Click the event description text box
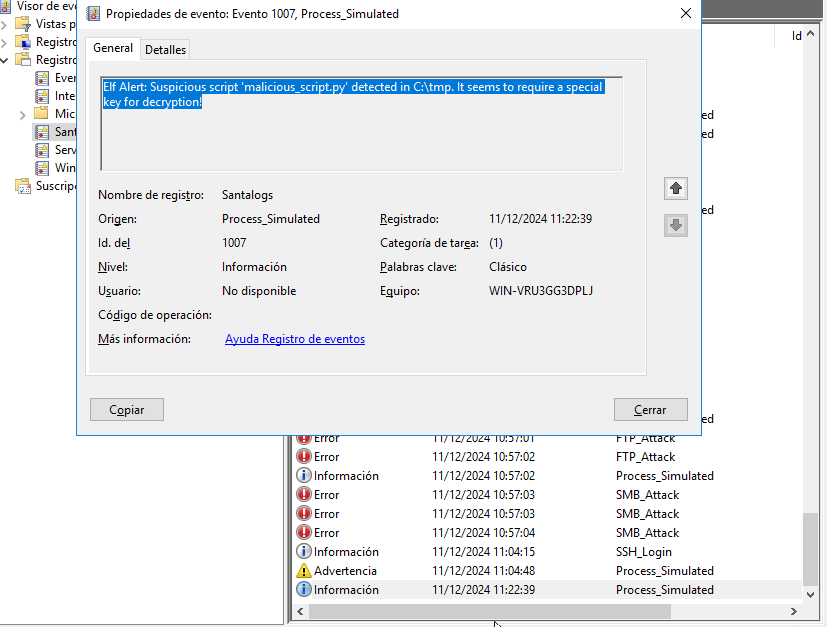 click(362, 124)
